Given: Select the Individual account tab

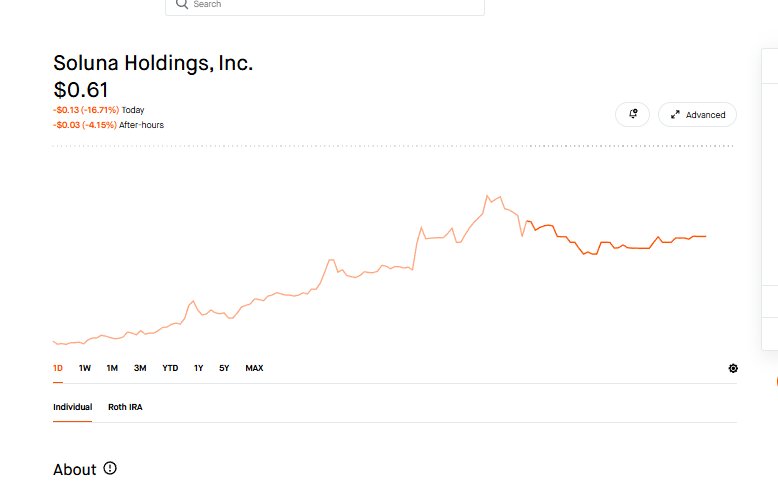Looking at the screenshot, I should coord(72,407).
